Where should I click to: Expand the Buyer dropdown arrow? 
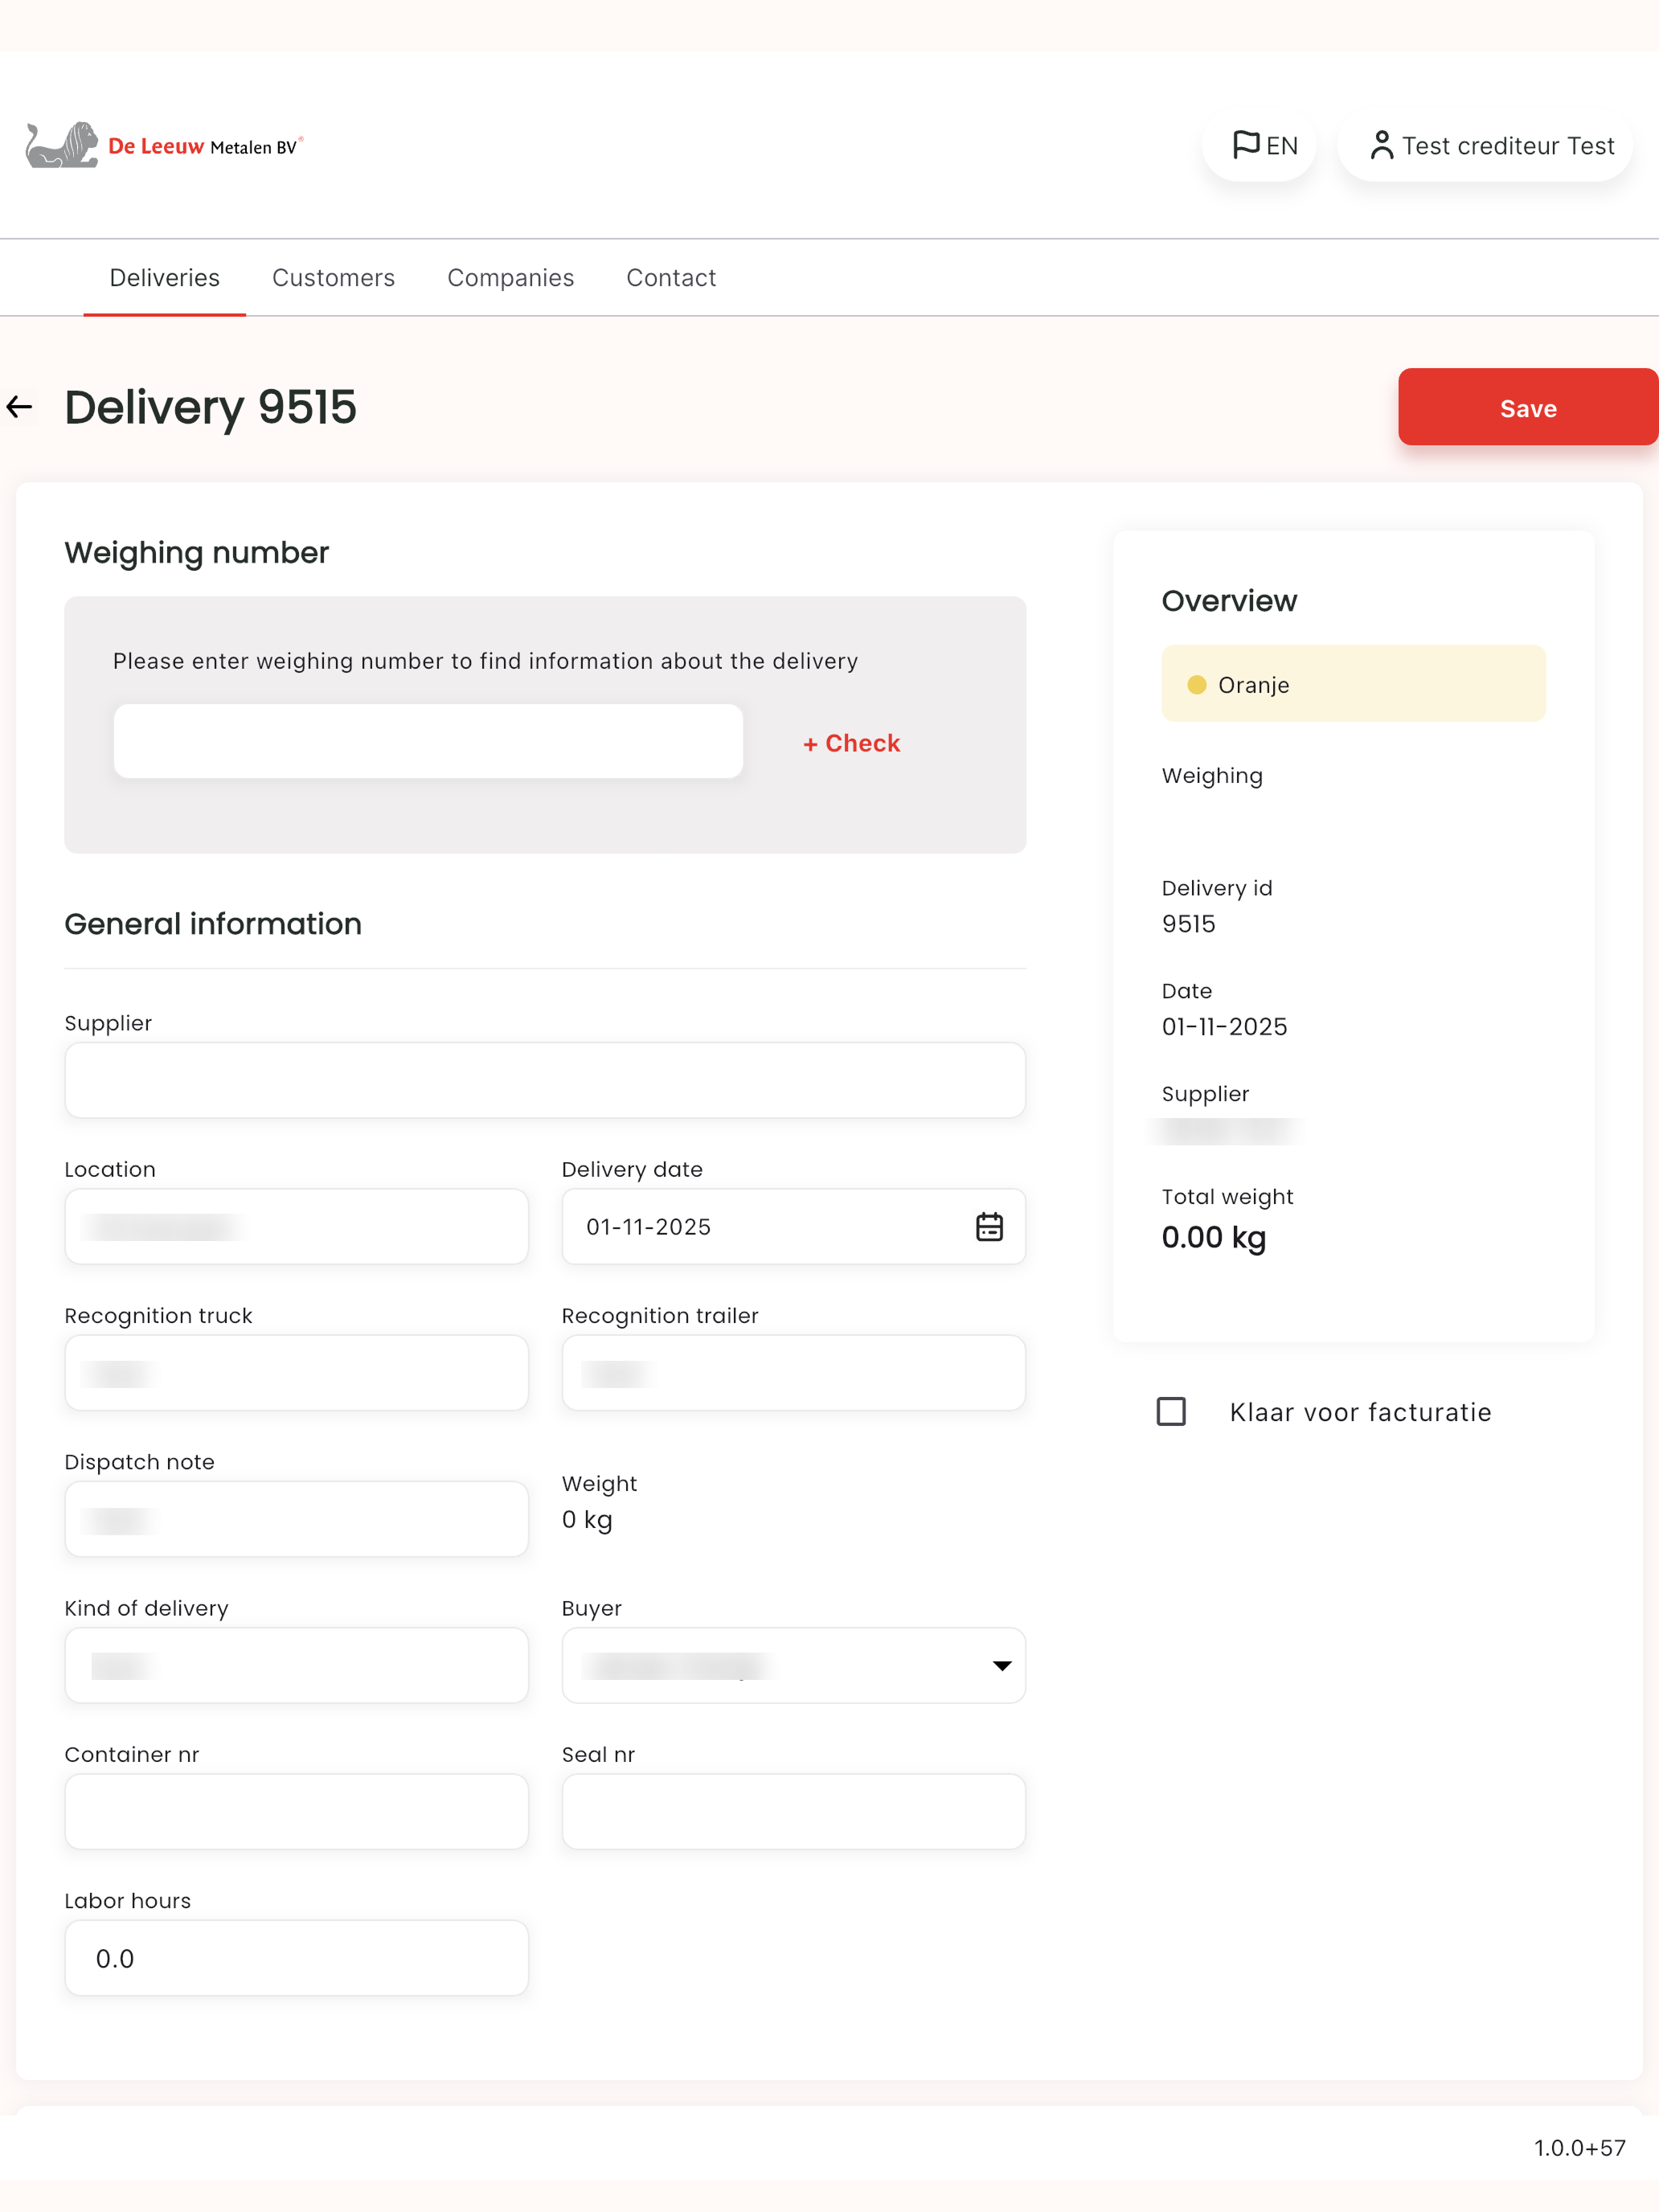click(1001, 1666)
